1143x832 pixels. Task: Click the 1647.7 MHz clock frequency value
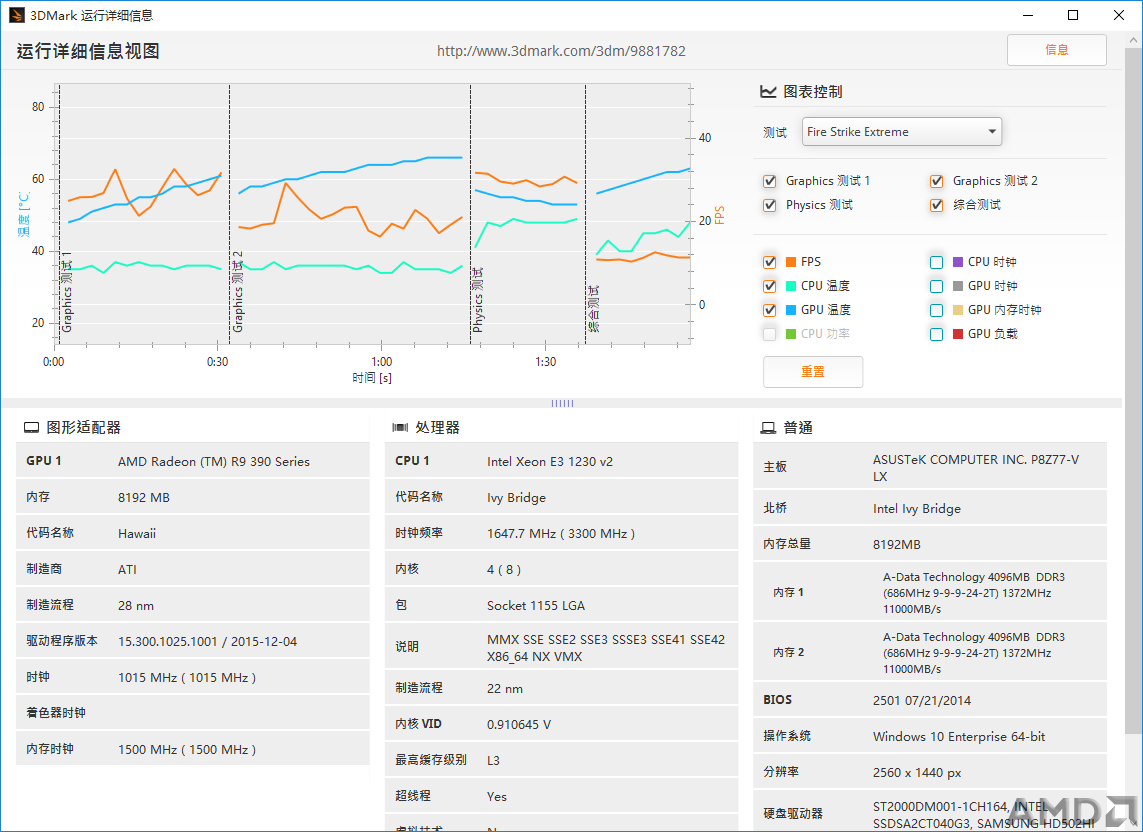click(x=561, y=534)
